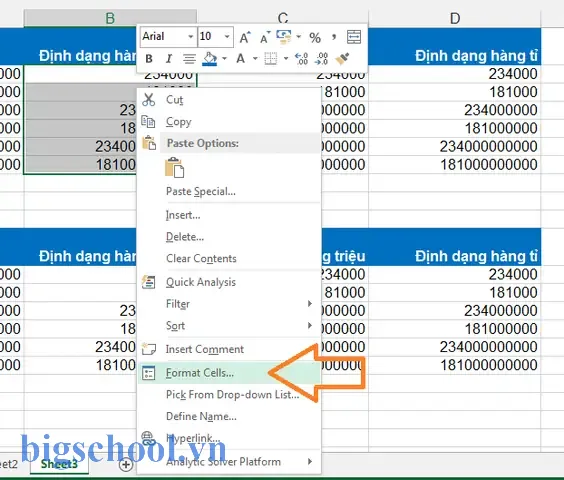
Task: Open Format Cells... dialog
Action: click(229, 373)
